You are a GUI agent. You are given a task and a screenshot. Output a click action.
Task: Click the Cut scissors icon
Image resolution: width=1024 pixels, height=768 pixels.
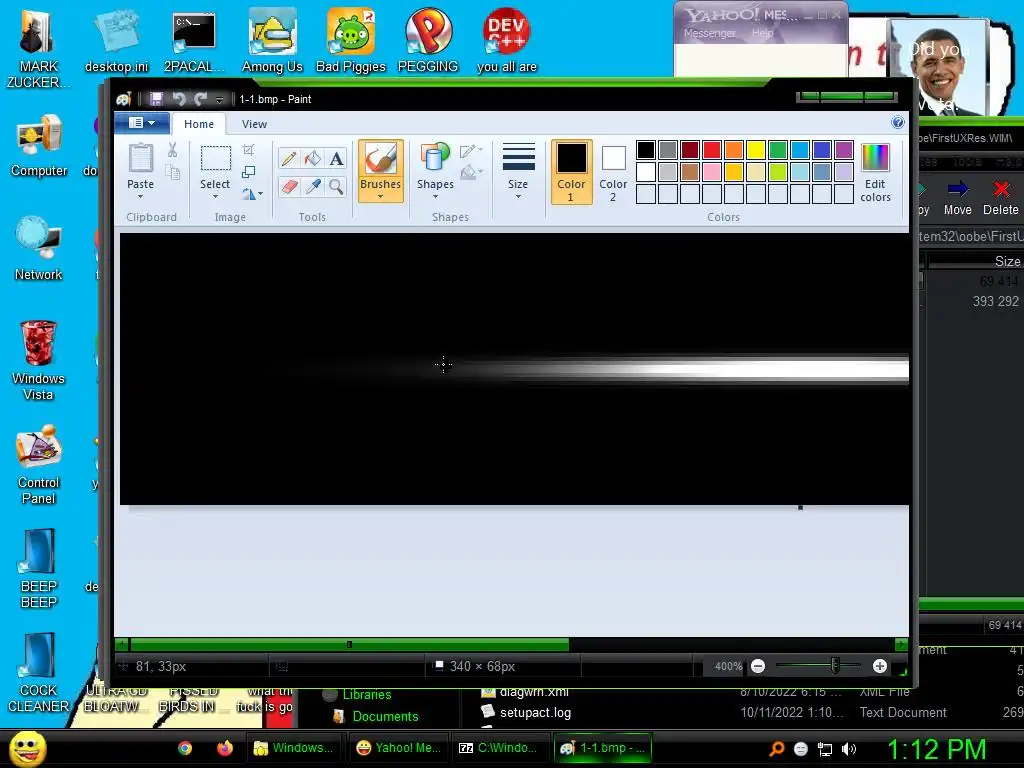coord(172,150)
